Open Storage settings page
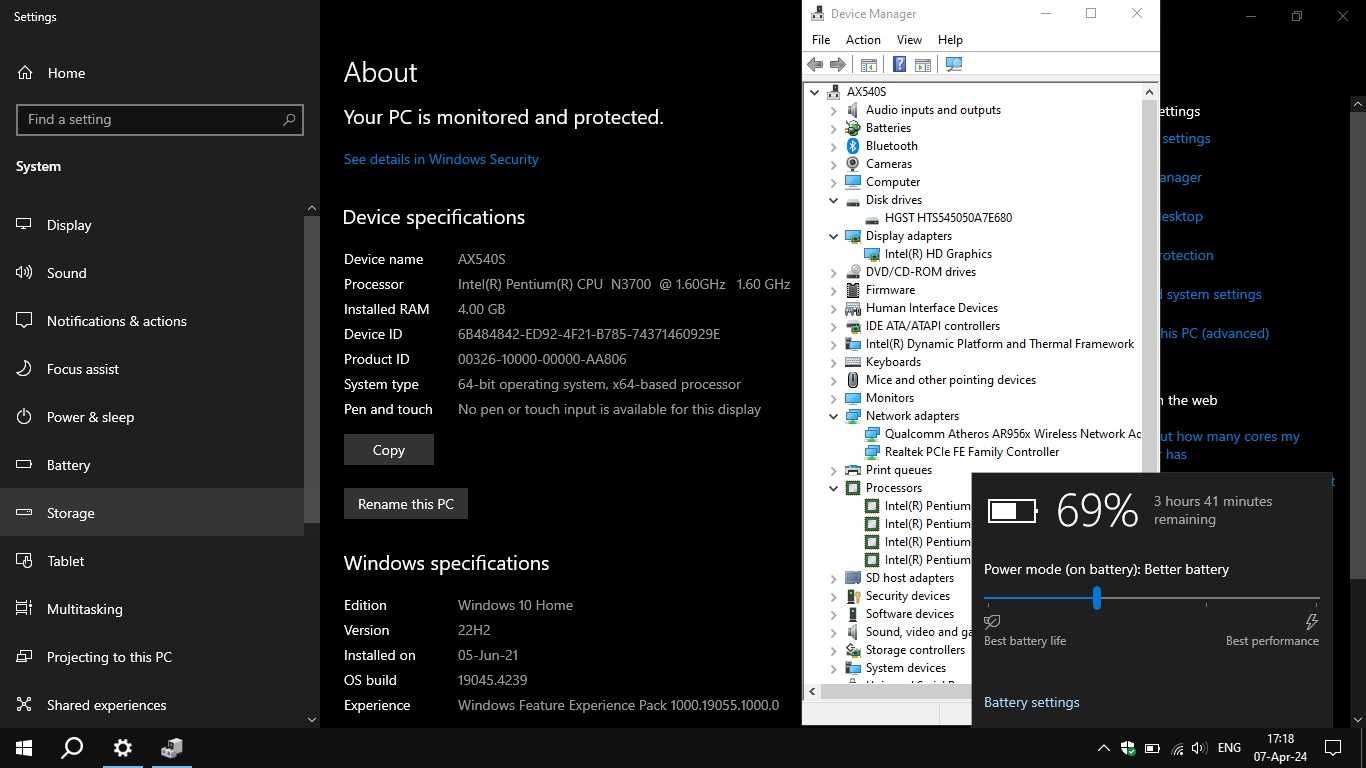 (x=152, y=513)
